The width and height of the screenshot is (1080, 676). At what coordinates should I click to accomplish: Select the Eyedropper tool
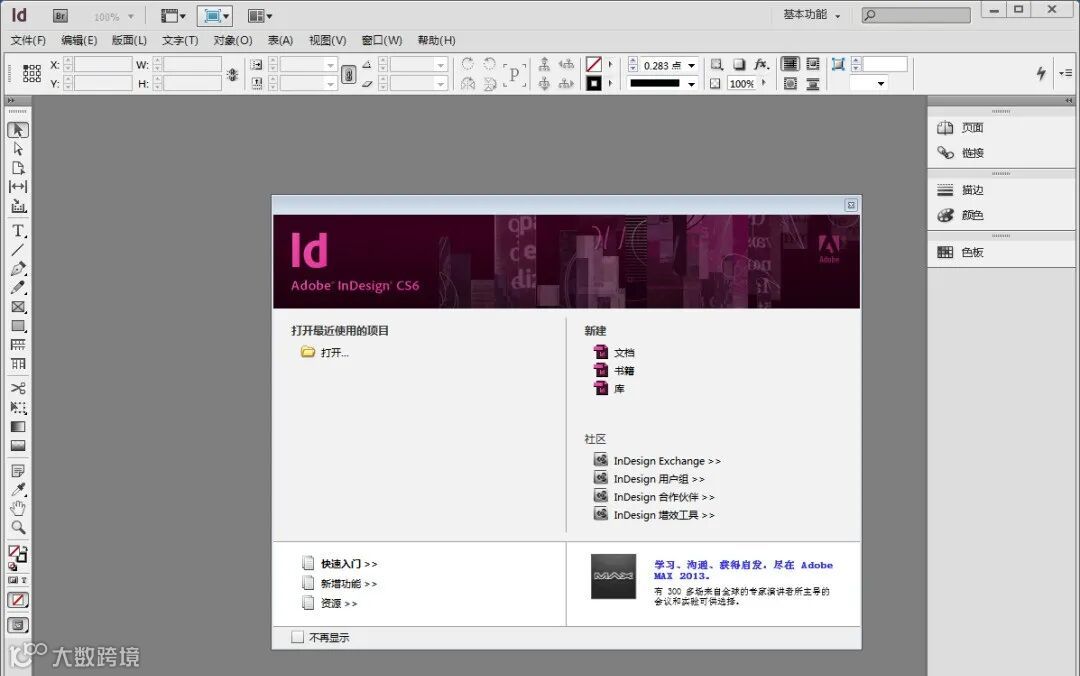tap(18, 489)
